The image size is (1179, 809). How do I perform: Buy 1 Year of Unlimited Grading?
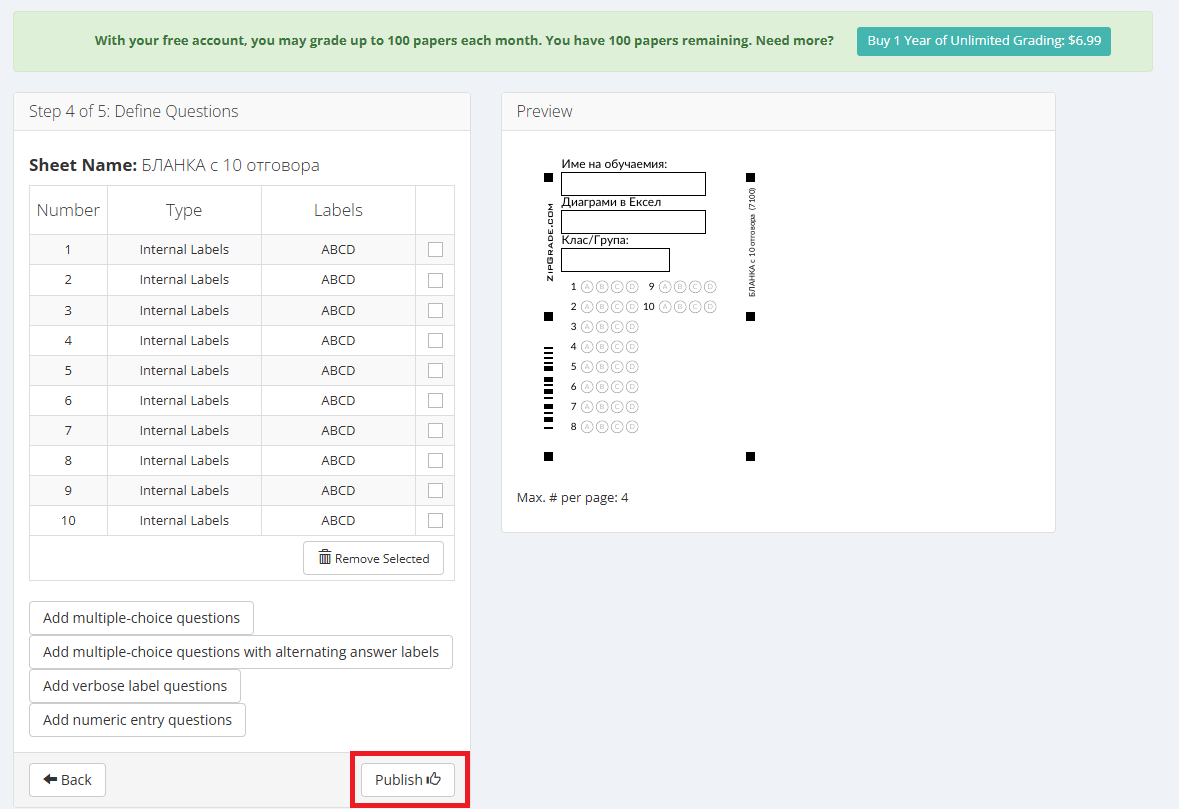click(x=983, y=41)
